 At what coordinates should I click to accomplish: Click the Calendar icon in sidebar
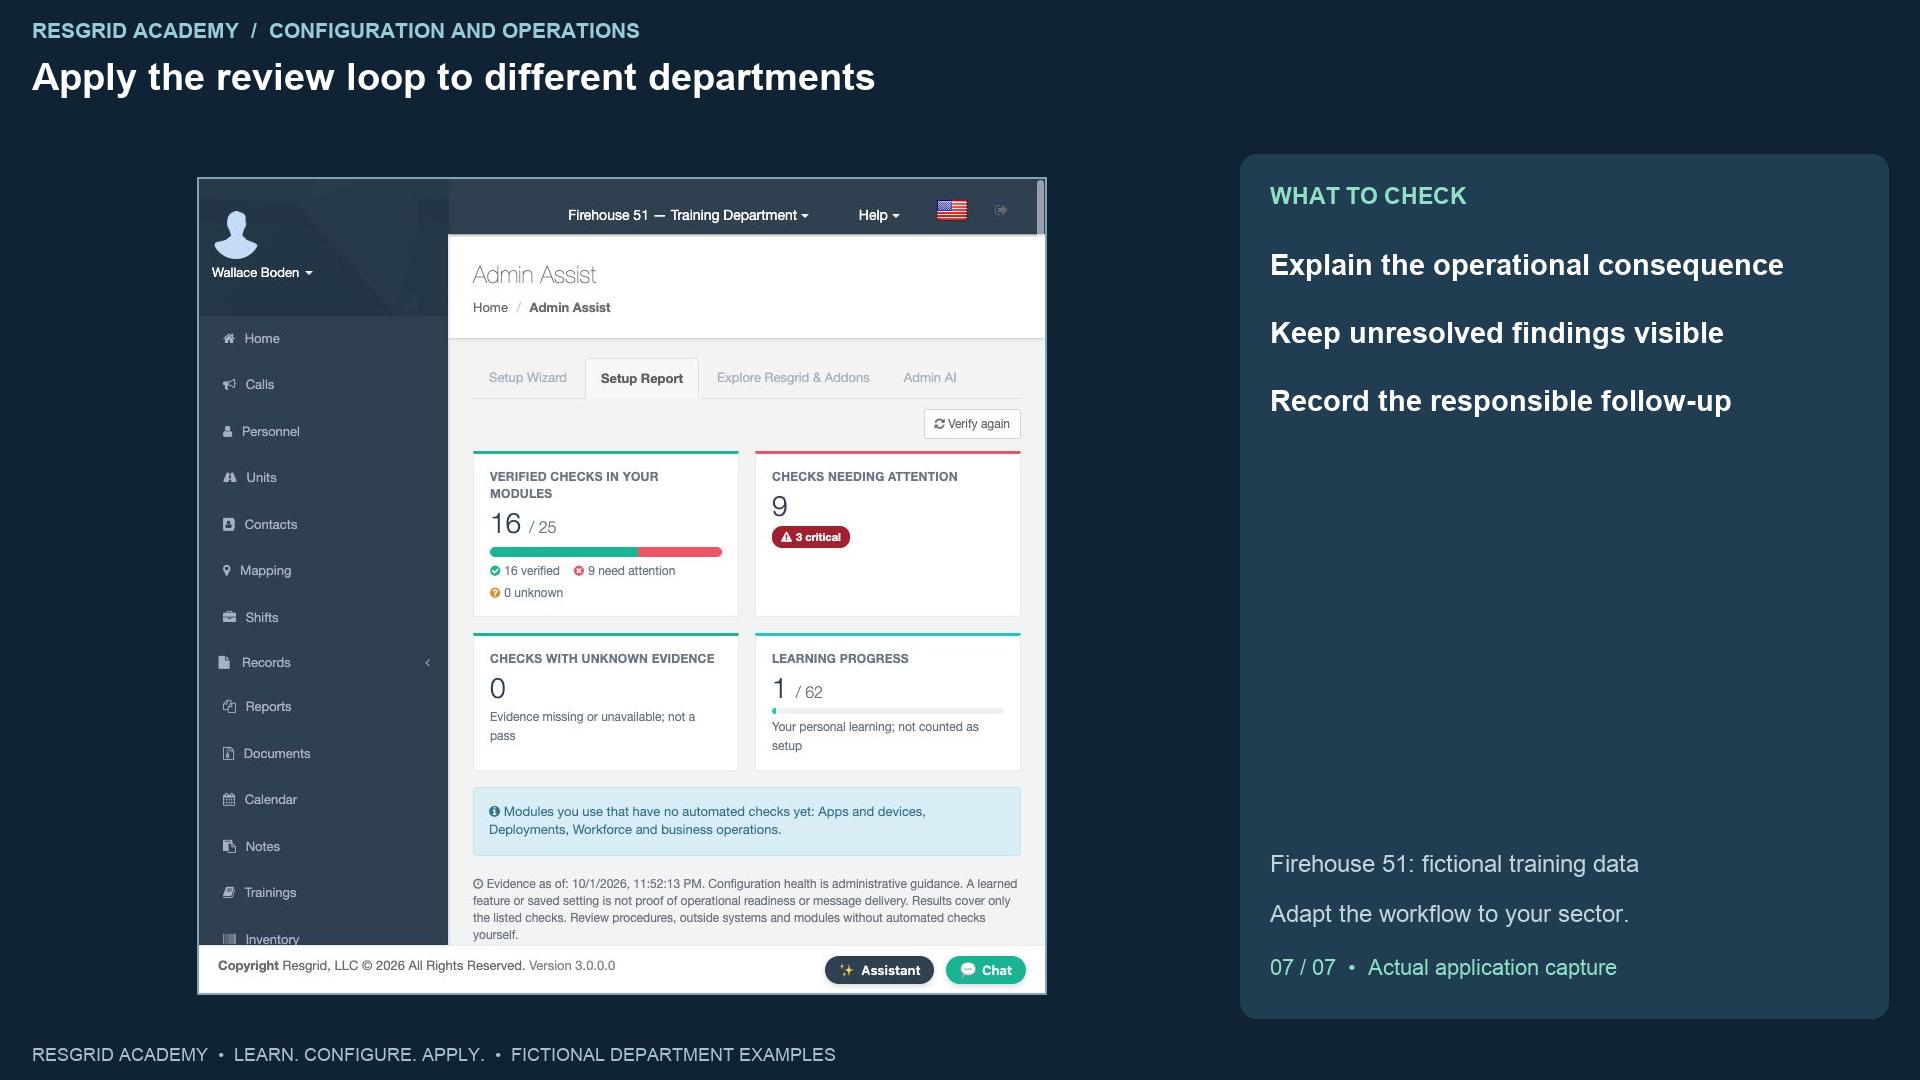click(x=228, y=800)
